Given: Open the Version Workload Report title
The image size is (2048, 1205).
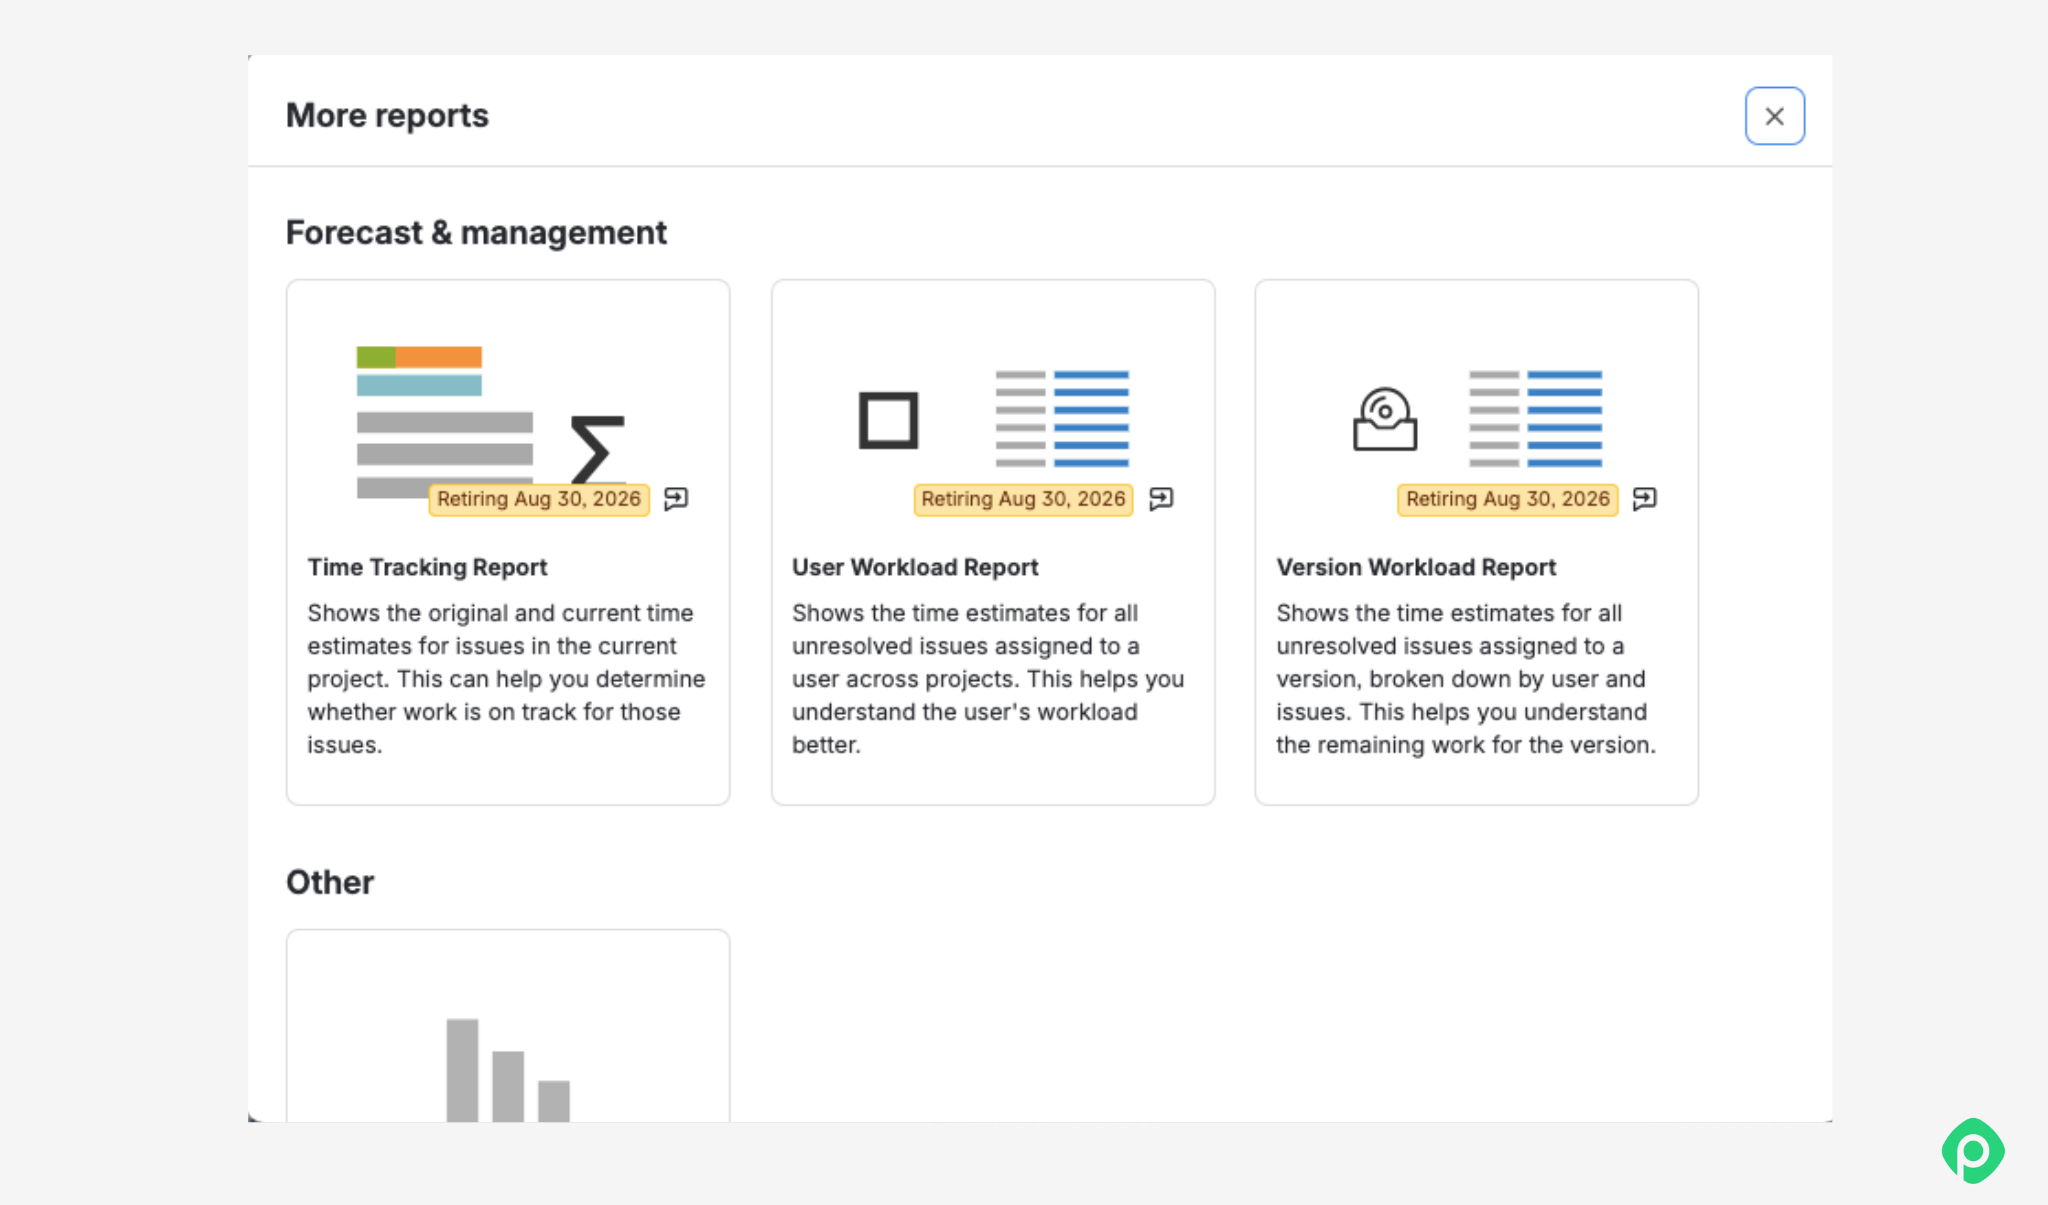Looking at the screenshot, I should 1416,567.
